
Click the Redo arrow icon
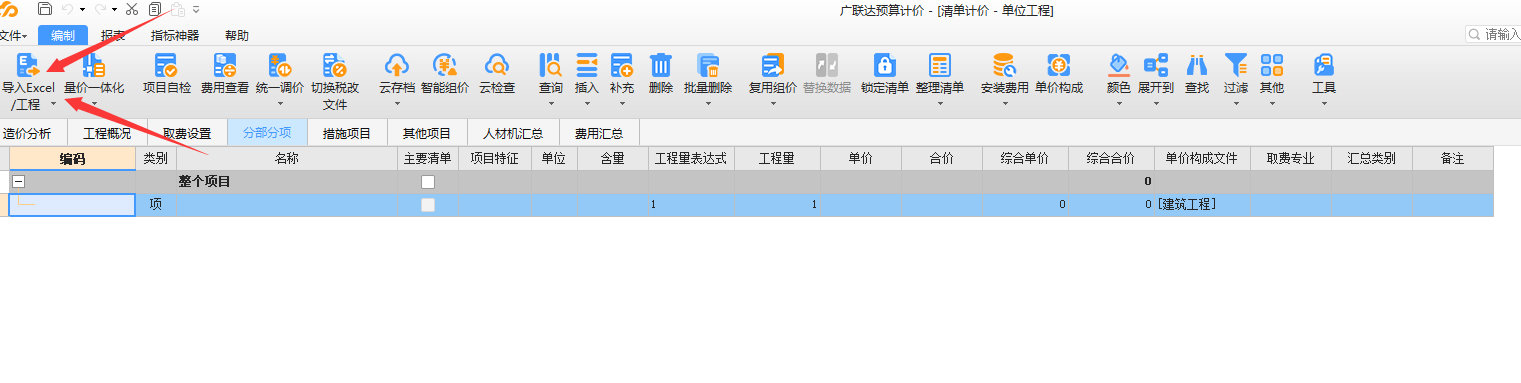(99, 9)
